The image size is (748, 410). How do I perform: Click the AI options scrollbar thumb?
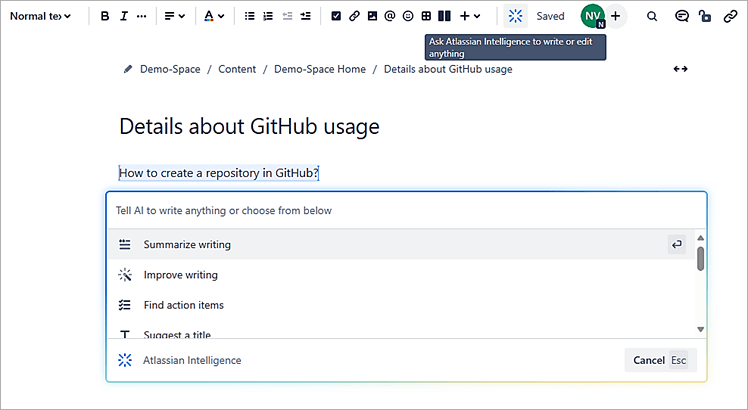click(700, 259)
